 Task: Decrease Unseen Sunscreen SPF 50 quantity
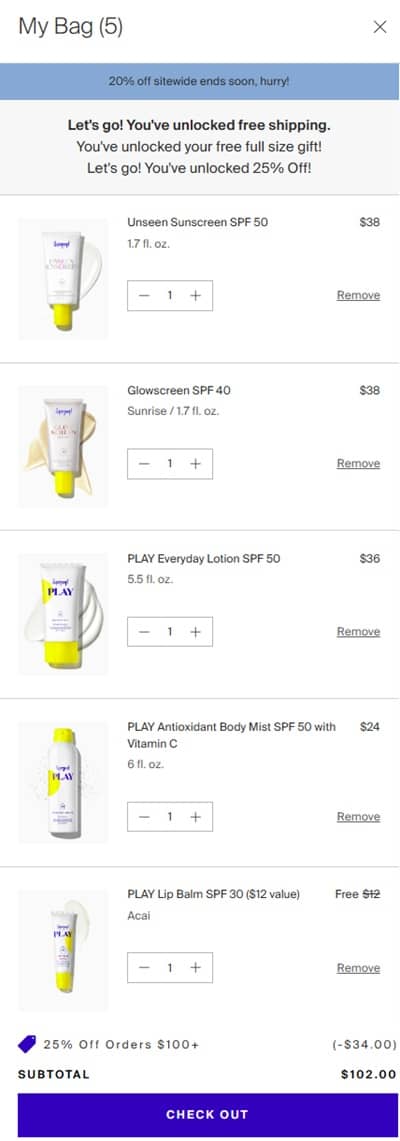pos(144,295)
